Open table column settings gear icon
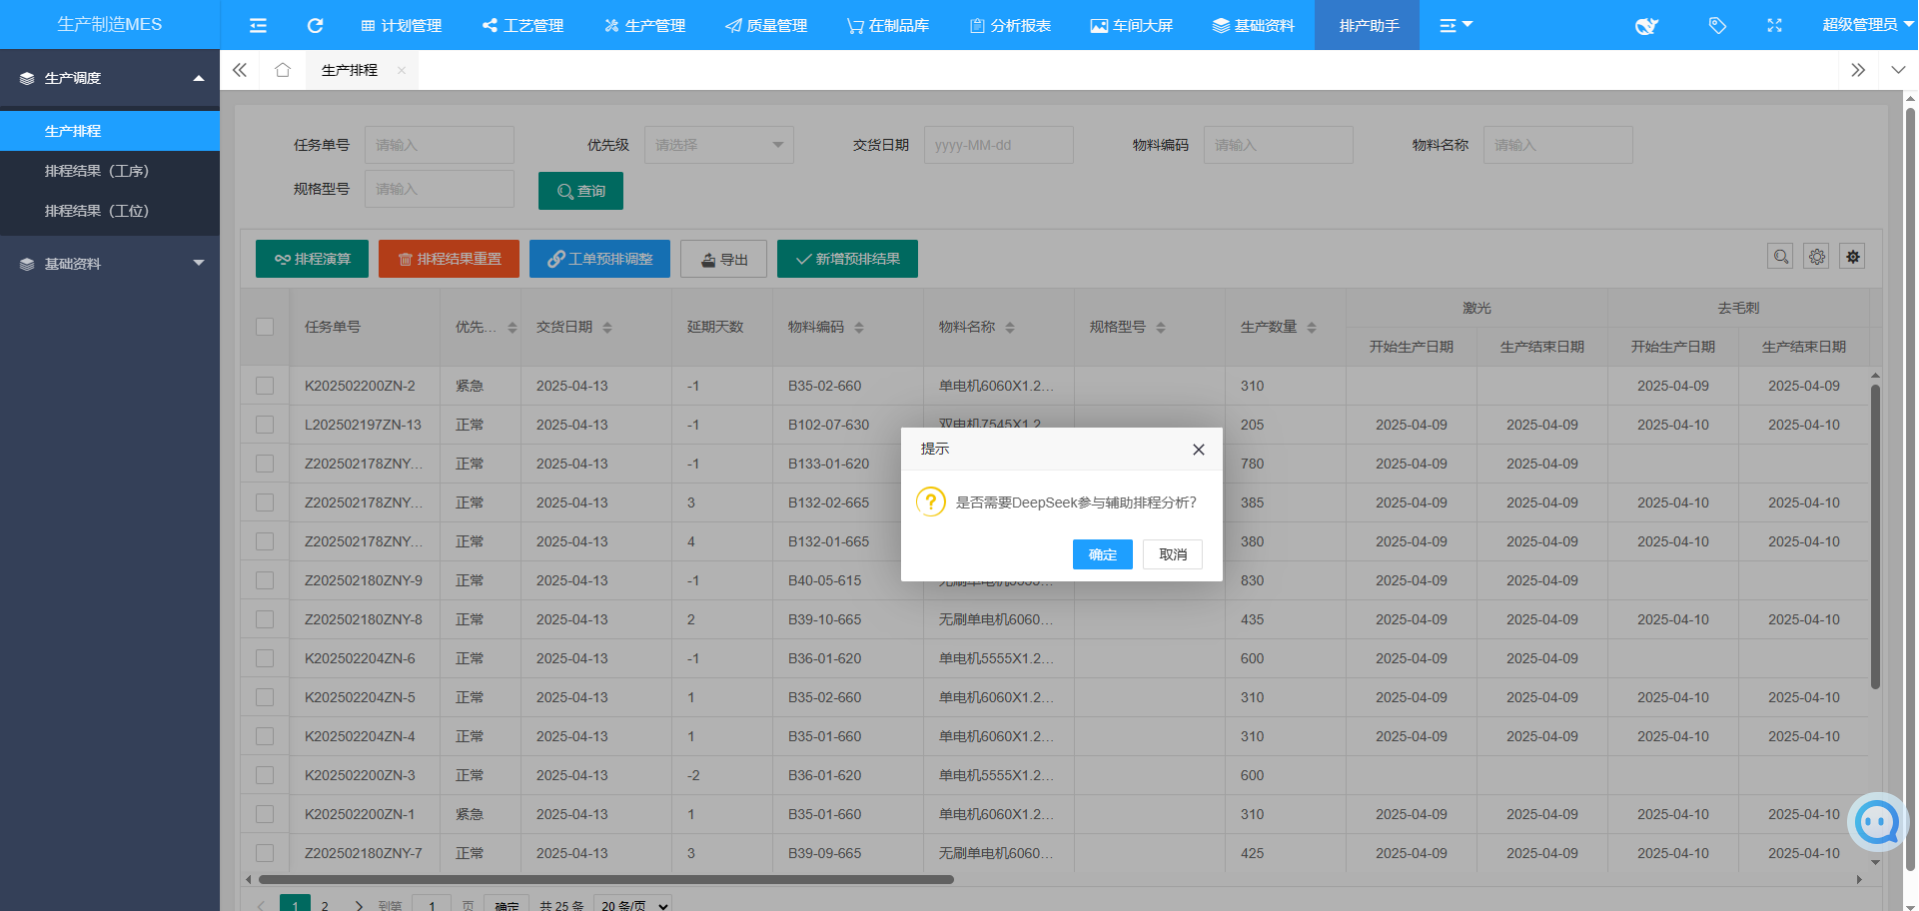 click(1816, 257)
